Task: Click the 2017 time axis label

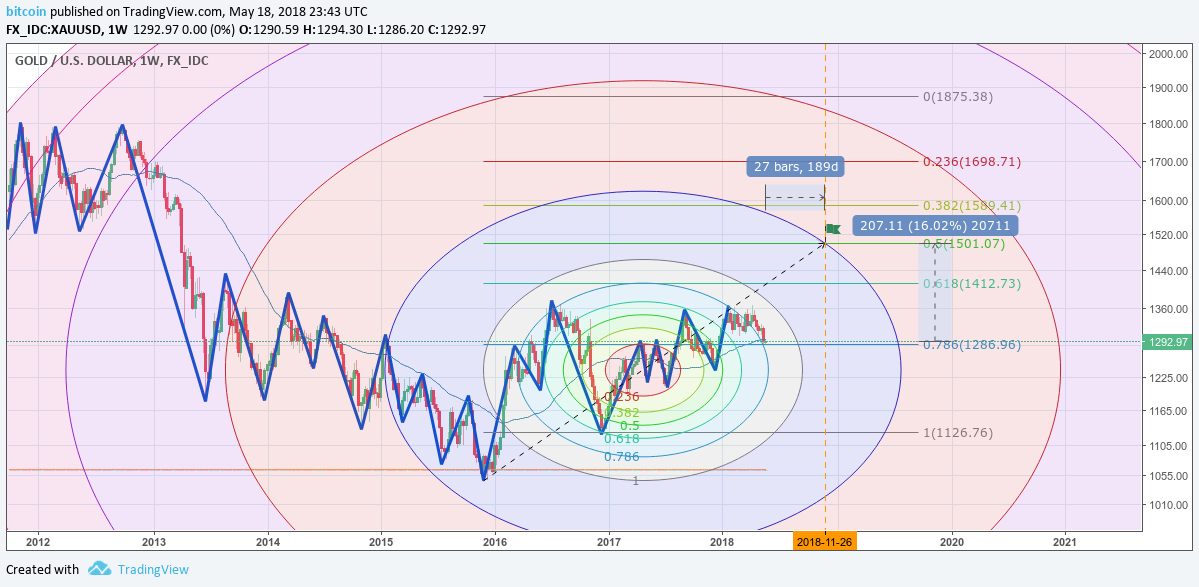Action: point(609,542)
